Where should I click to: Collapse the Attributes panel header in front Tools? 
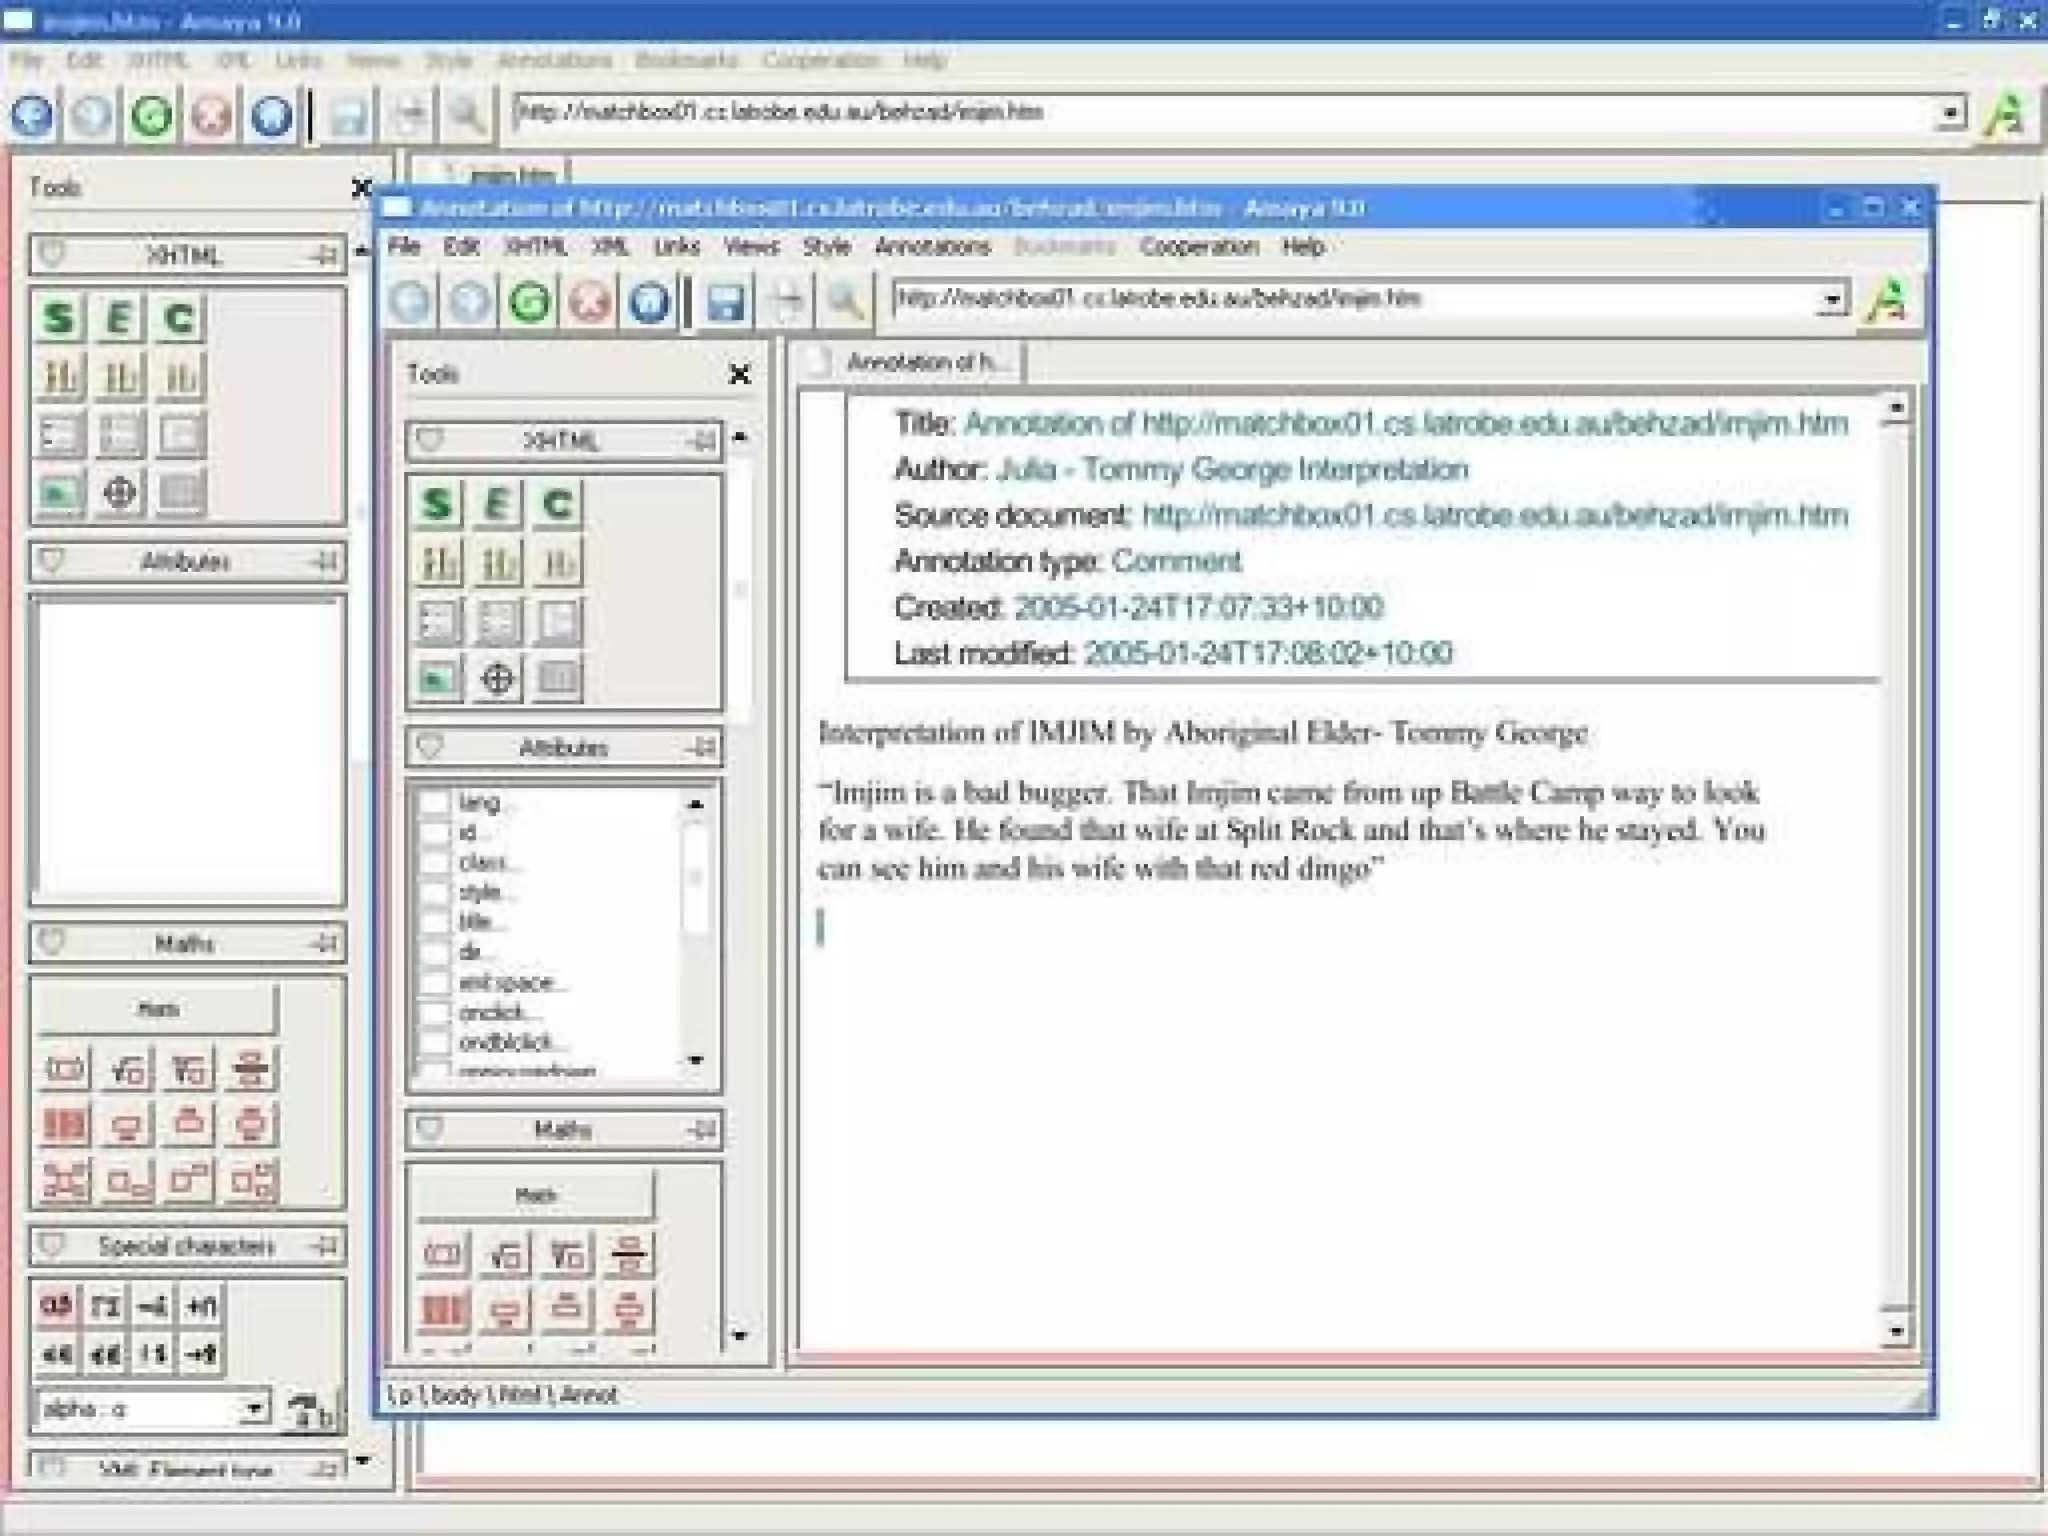click(x=563, y=747)
